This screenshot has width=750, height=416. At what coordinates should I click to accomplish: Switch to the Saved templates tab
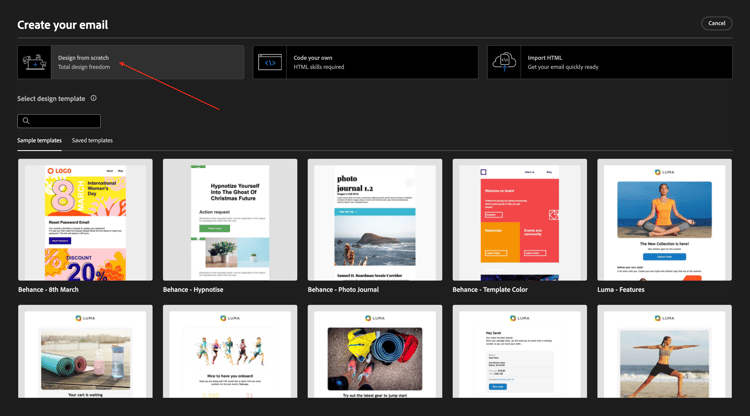coord(92,141)
